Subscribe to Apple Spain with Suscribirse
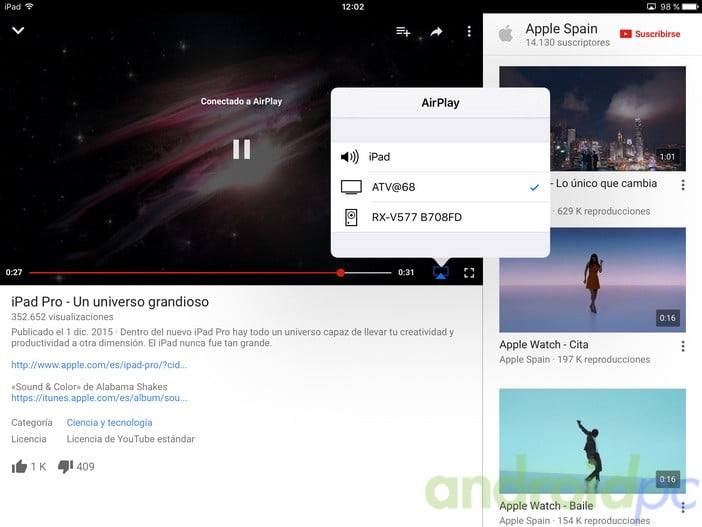The width and height of the screenshot is (702, 527). tap(650, 34)
